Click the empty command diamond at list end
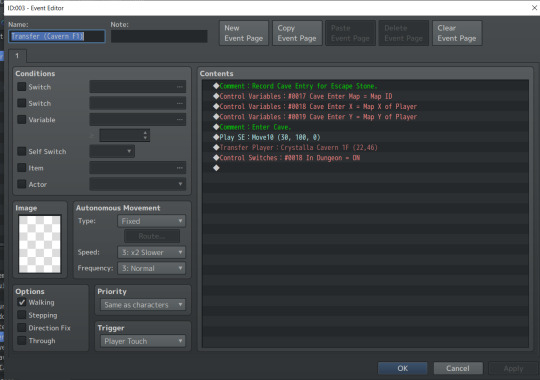This screenshot has height=380, width=540. [216, 168]
